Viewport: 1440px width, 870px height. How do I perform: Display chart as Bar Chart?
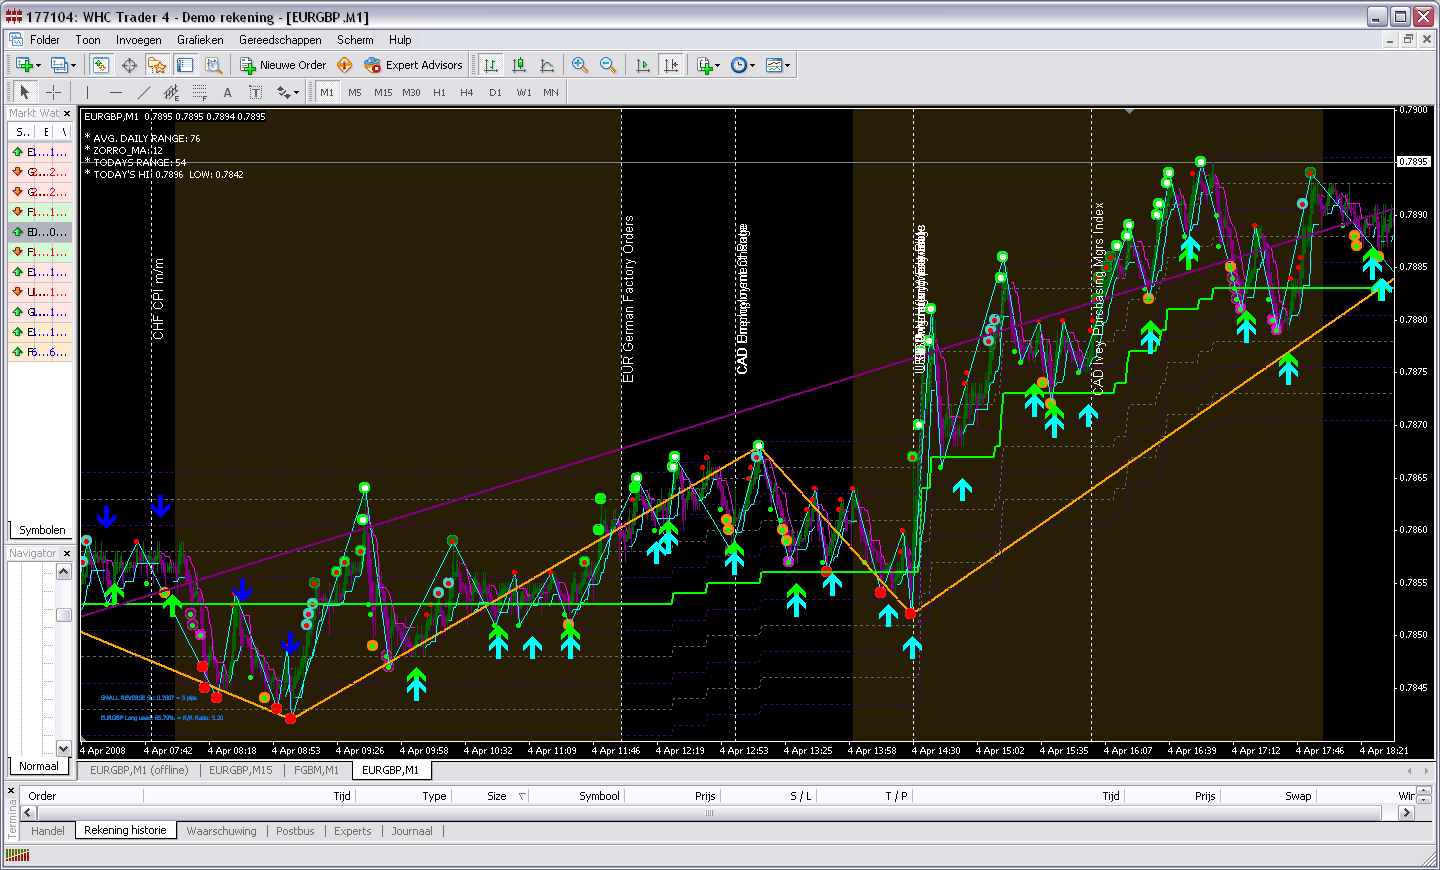coord(491,65)
